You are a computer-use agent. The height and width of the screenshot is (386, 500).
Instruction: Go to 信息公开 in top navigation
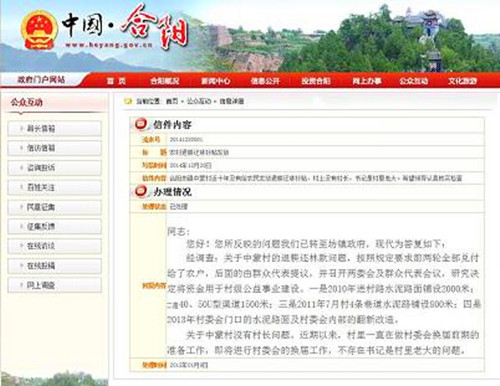pos(265,81)
